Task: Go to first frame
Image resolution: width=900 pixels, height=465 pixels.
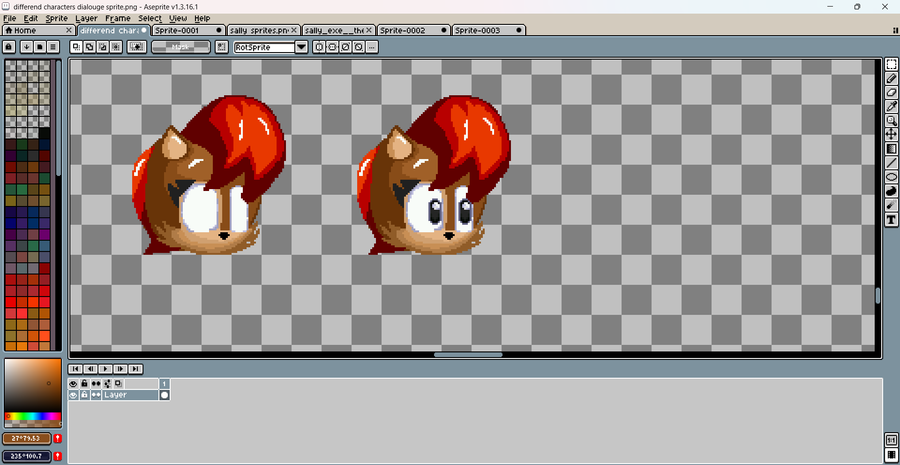Action: pos(75,369)
